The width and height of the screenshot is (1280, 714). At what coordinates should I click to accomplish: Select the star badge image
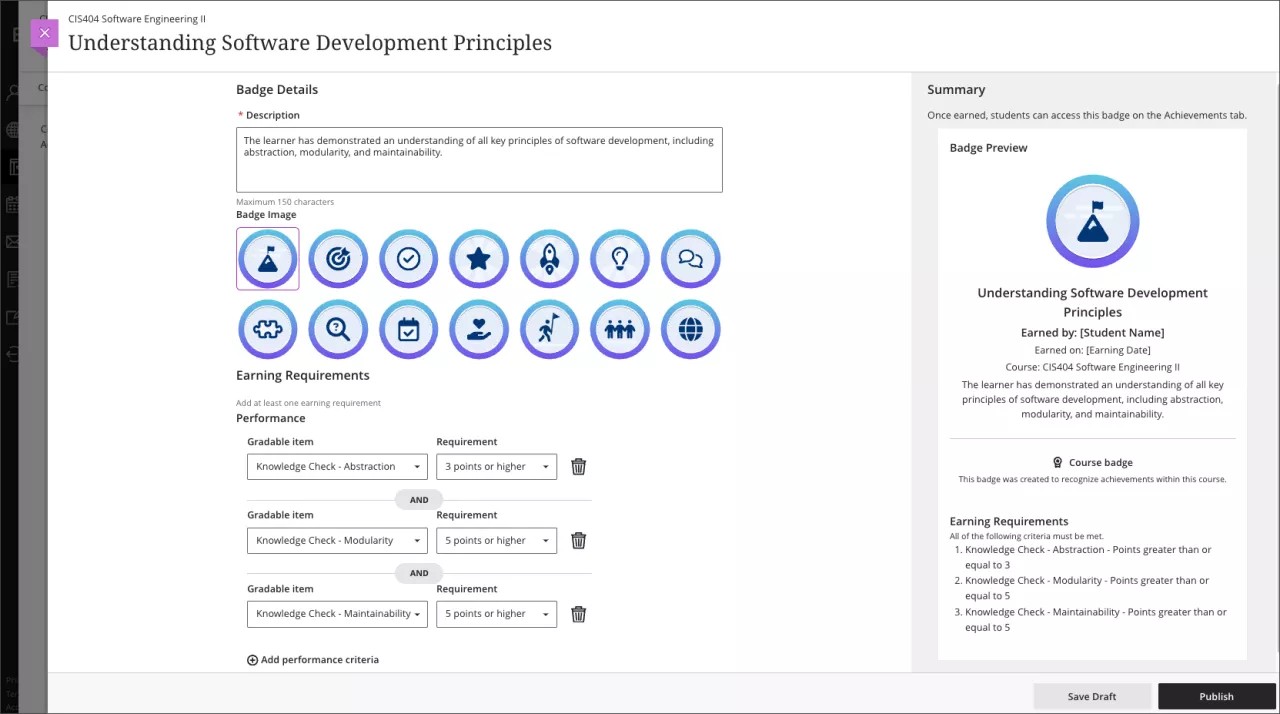[478, 258]
